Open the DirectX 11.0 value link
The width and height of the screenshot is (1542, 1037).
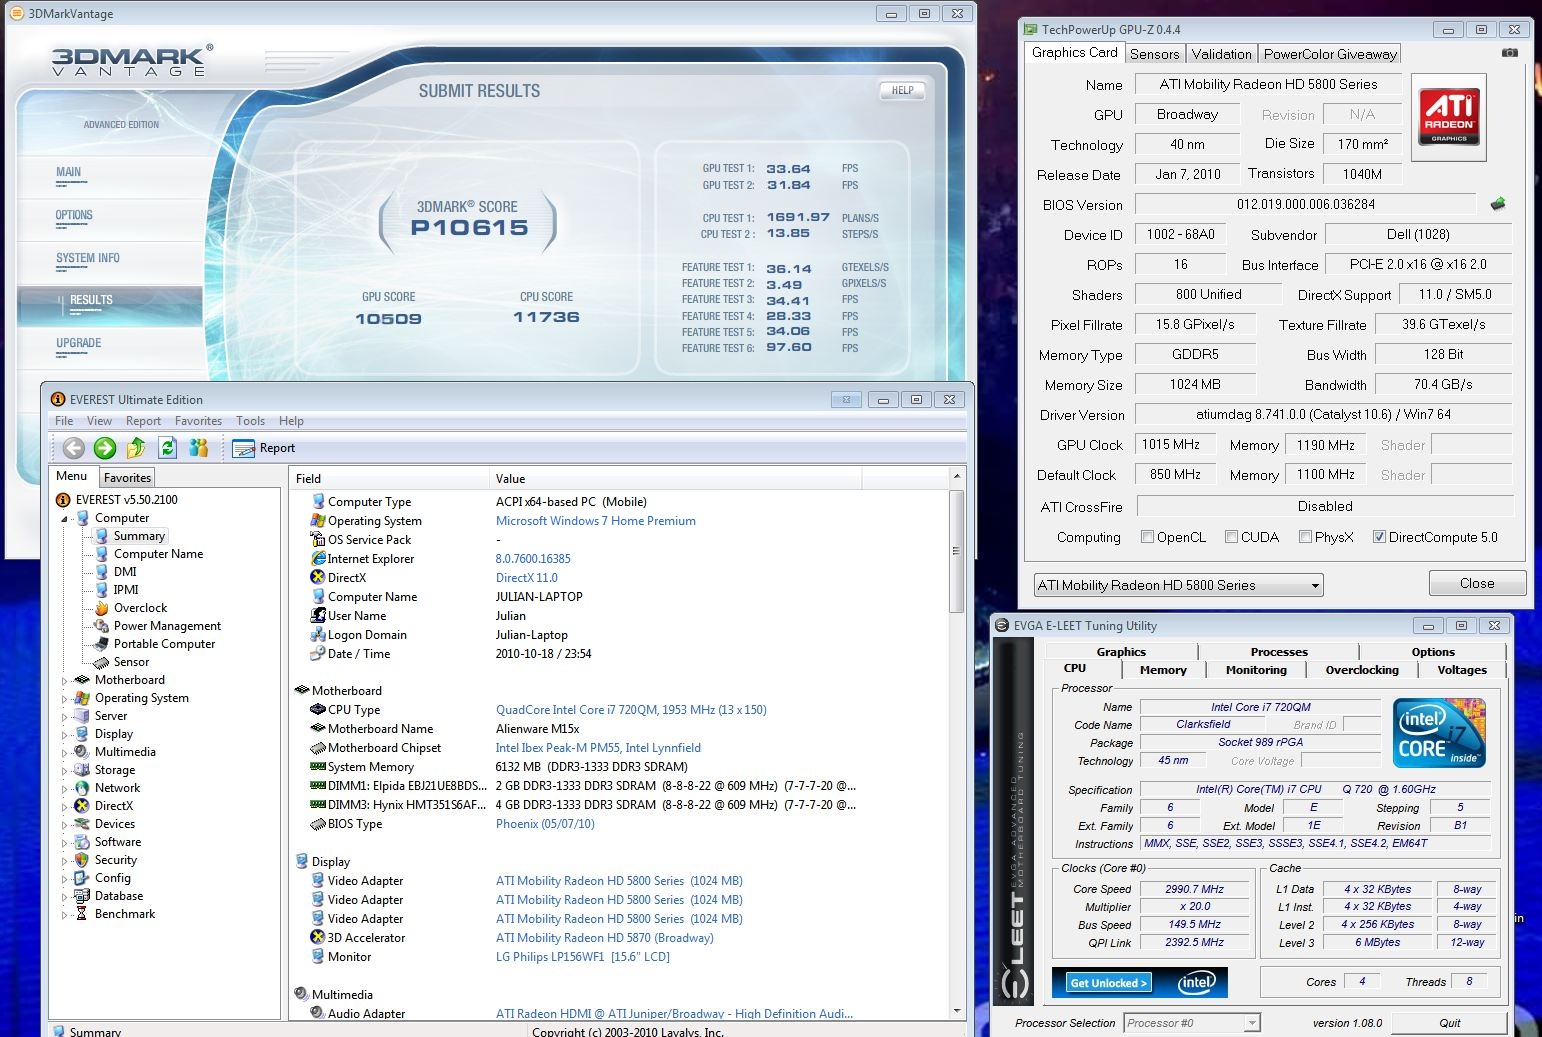click(526, 578)
